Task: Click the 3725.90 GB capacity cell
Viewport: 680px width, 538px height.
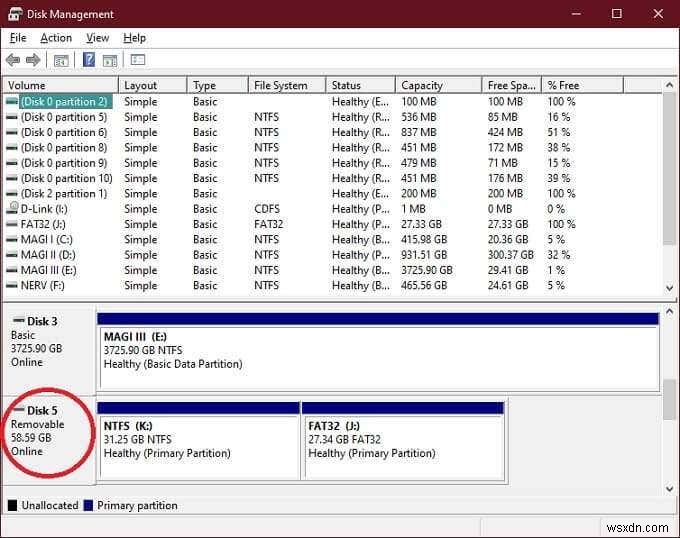Action: coord(426,270)
